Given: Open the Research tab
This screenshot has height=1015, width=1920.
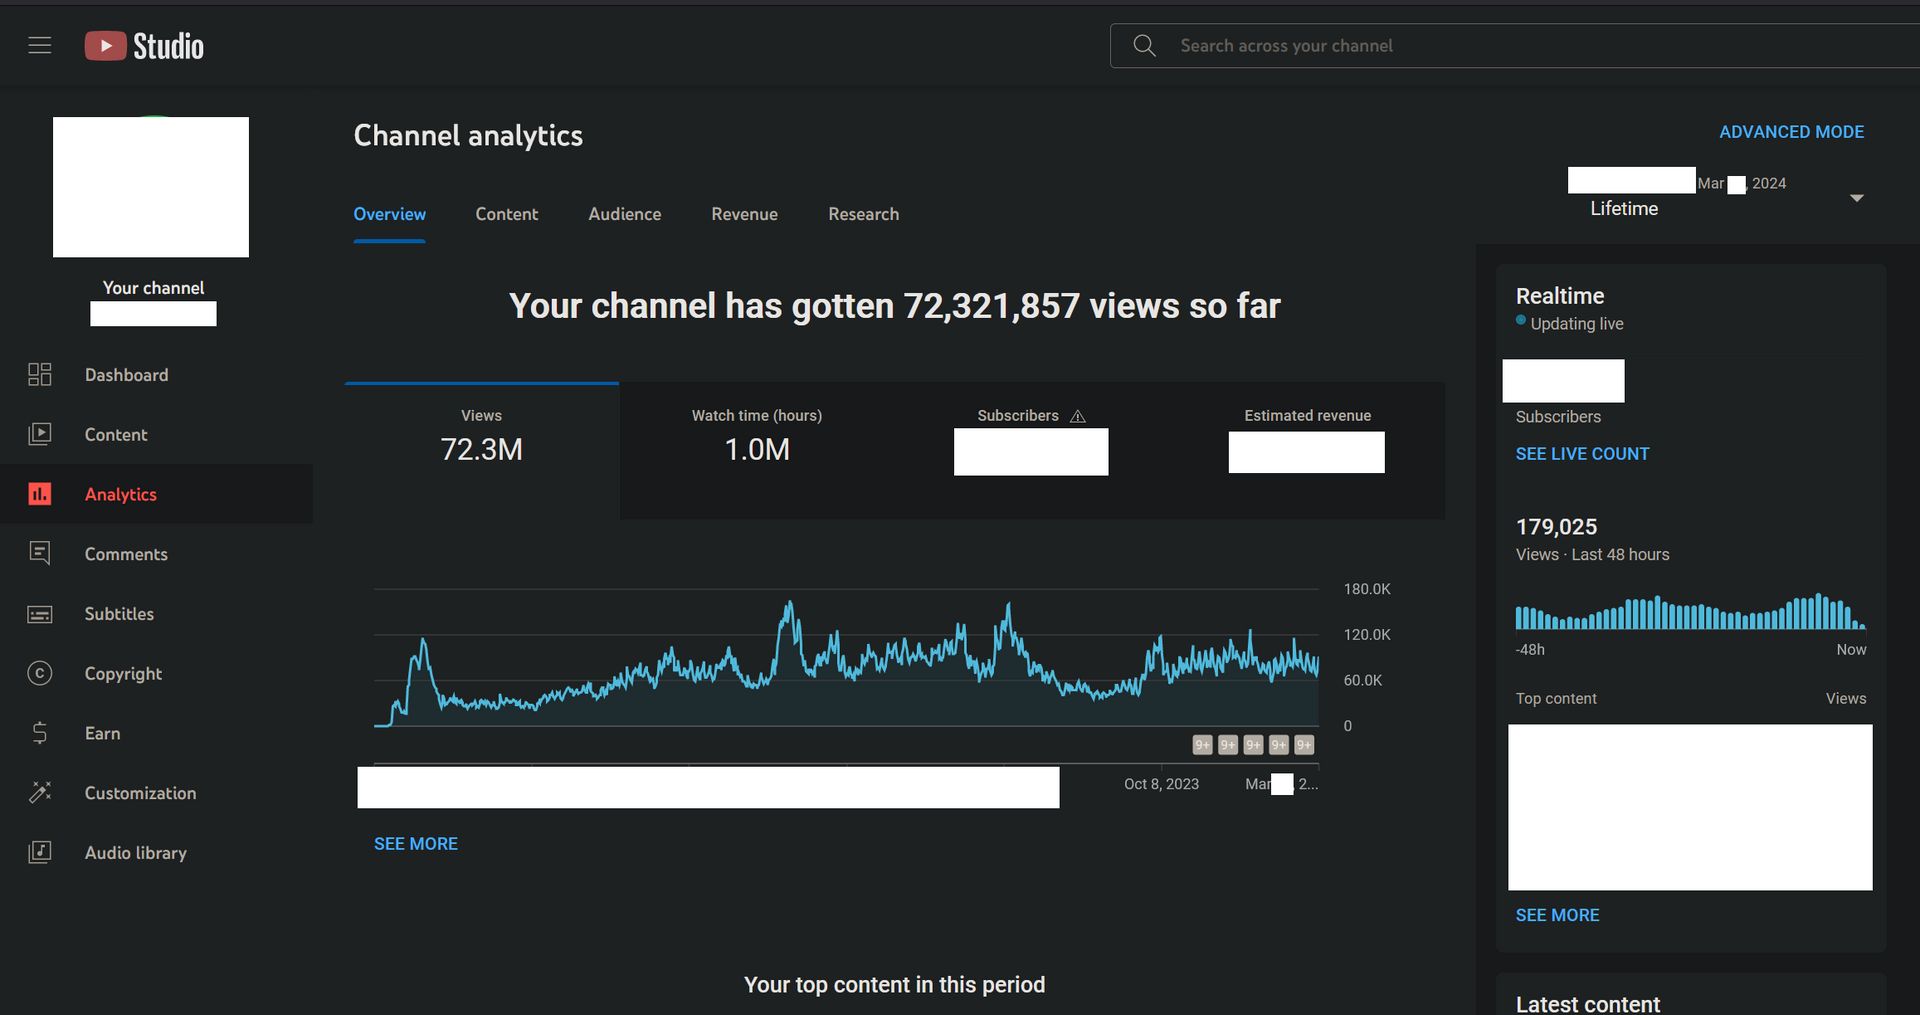Looking at the screenshot, I should coord(863,214).
